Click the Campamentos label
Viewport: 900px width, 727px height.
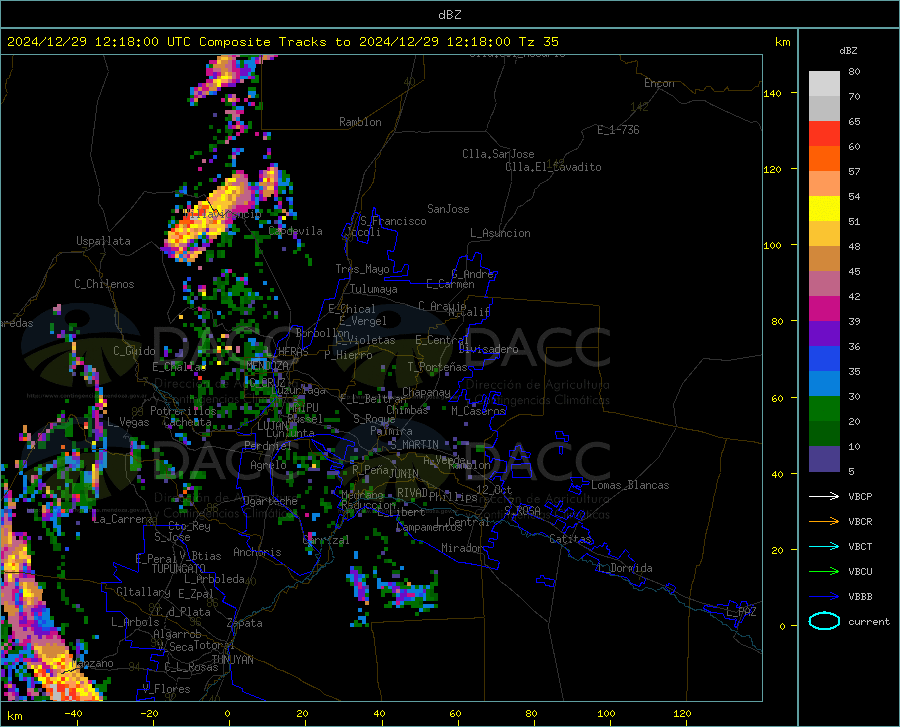429,527
